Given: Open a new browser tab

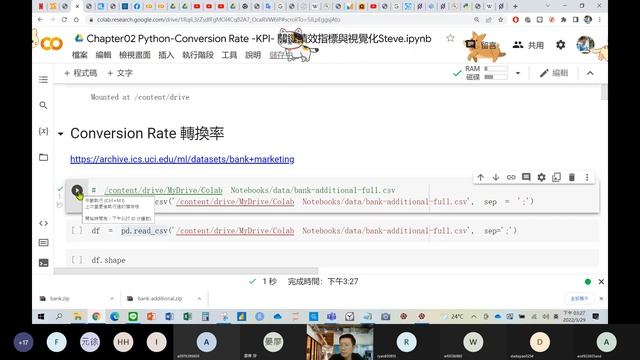Looking at the screenshot, I should coord(515,6).
